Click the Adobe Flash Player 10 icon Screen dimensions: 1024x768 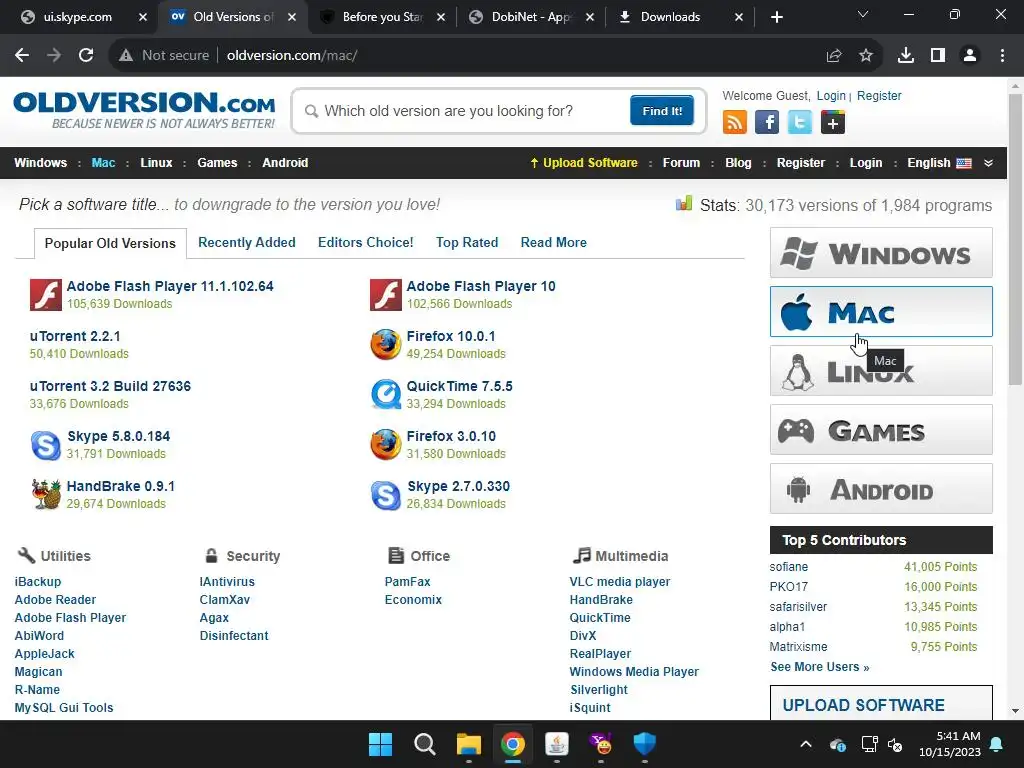(x=385, y=295)
